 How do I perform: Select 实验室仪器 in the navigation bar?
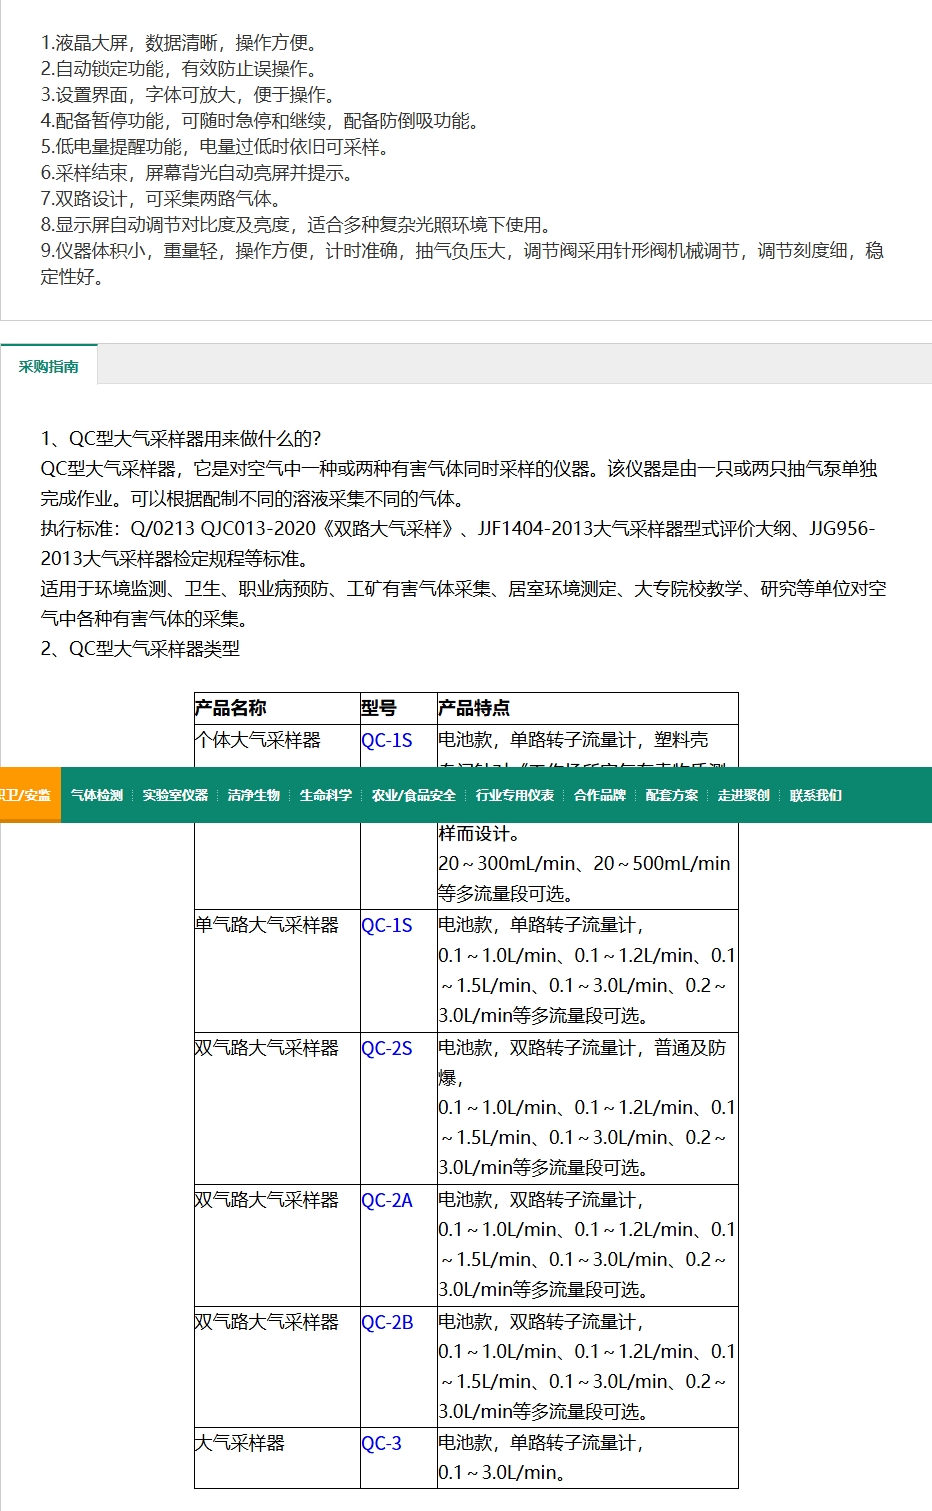pos(175,795)
